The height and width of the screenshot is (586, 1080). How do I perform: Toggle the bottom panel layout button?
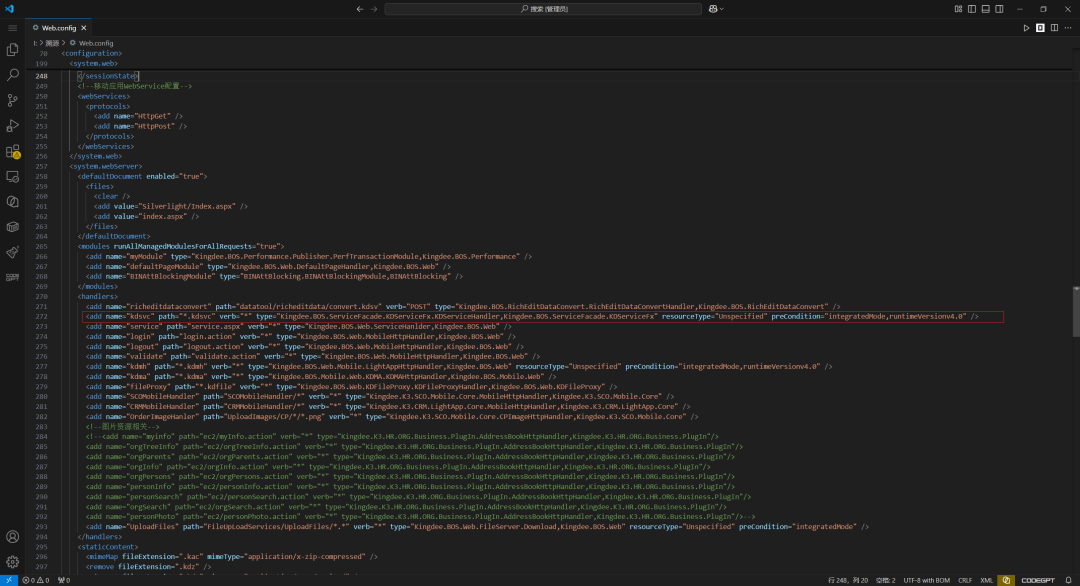tap(986, 9)
